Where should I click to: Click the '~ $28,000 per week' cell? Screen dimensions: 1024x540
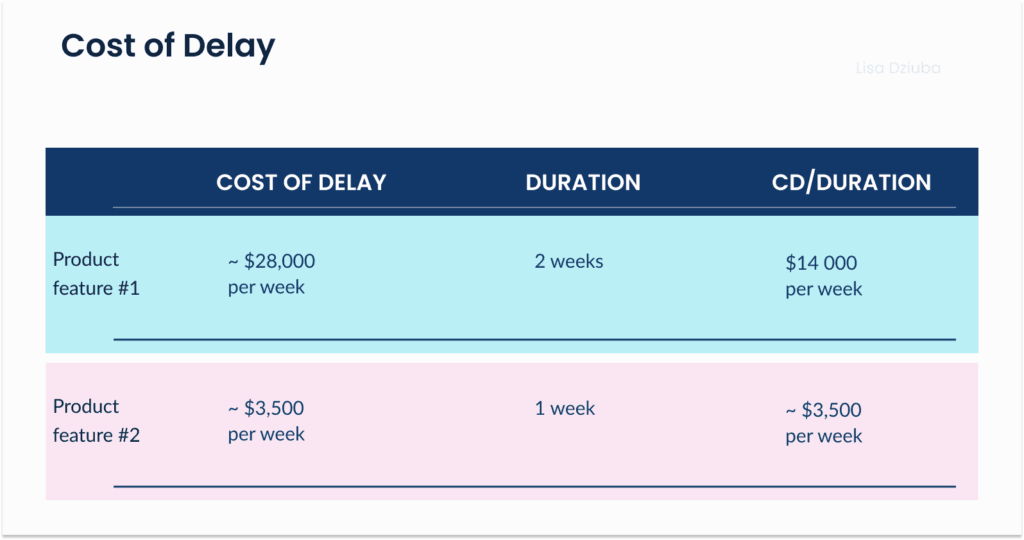click(x=271, y=274)
